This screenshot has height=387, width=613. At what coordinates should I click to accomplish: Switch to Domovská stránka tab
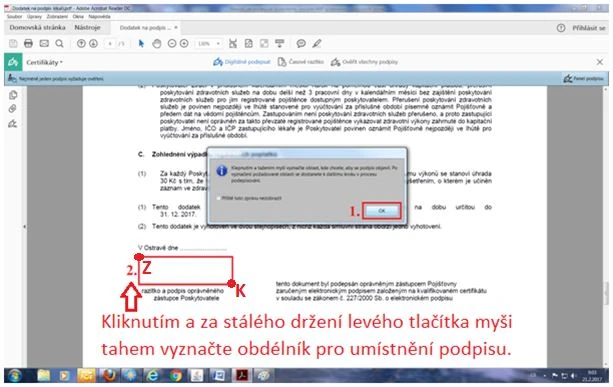(38, 28)
